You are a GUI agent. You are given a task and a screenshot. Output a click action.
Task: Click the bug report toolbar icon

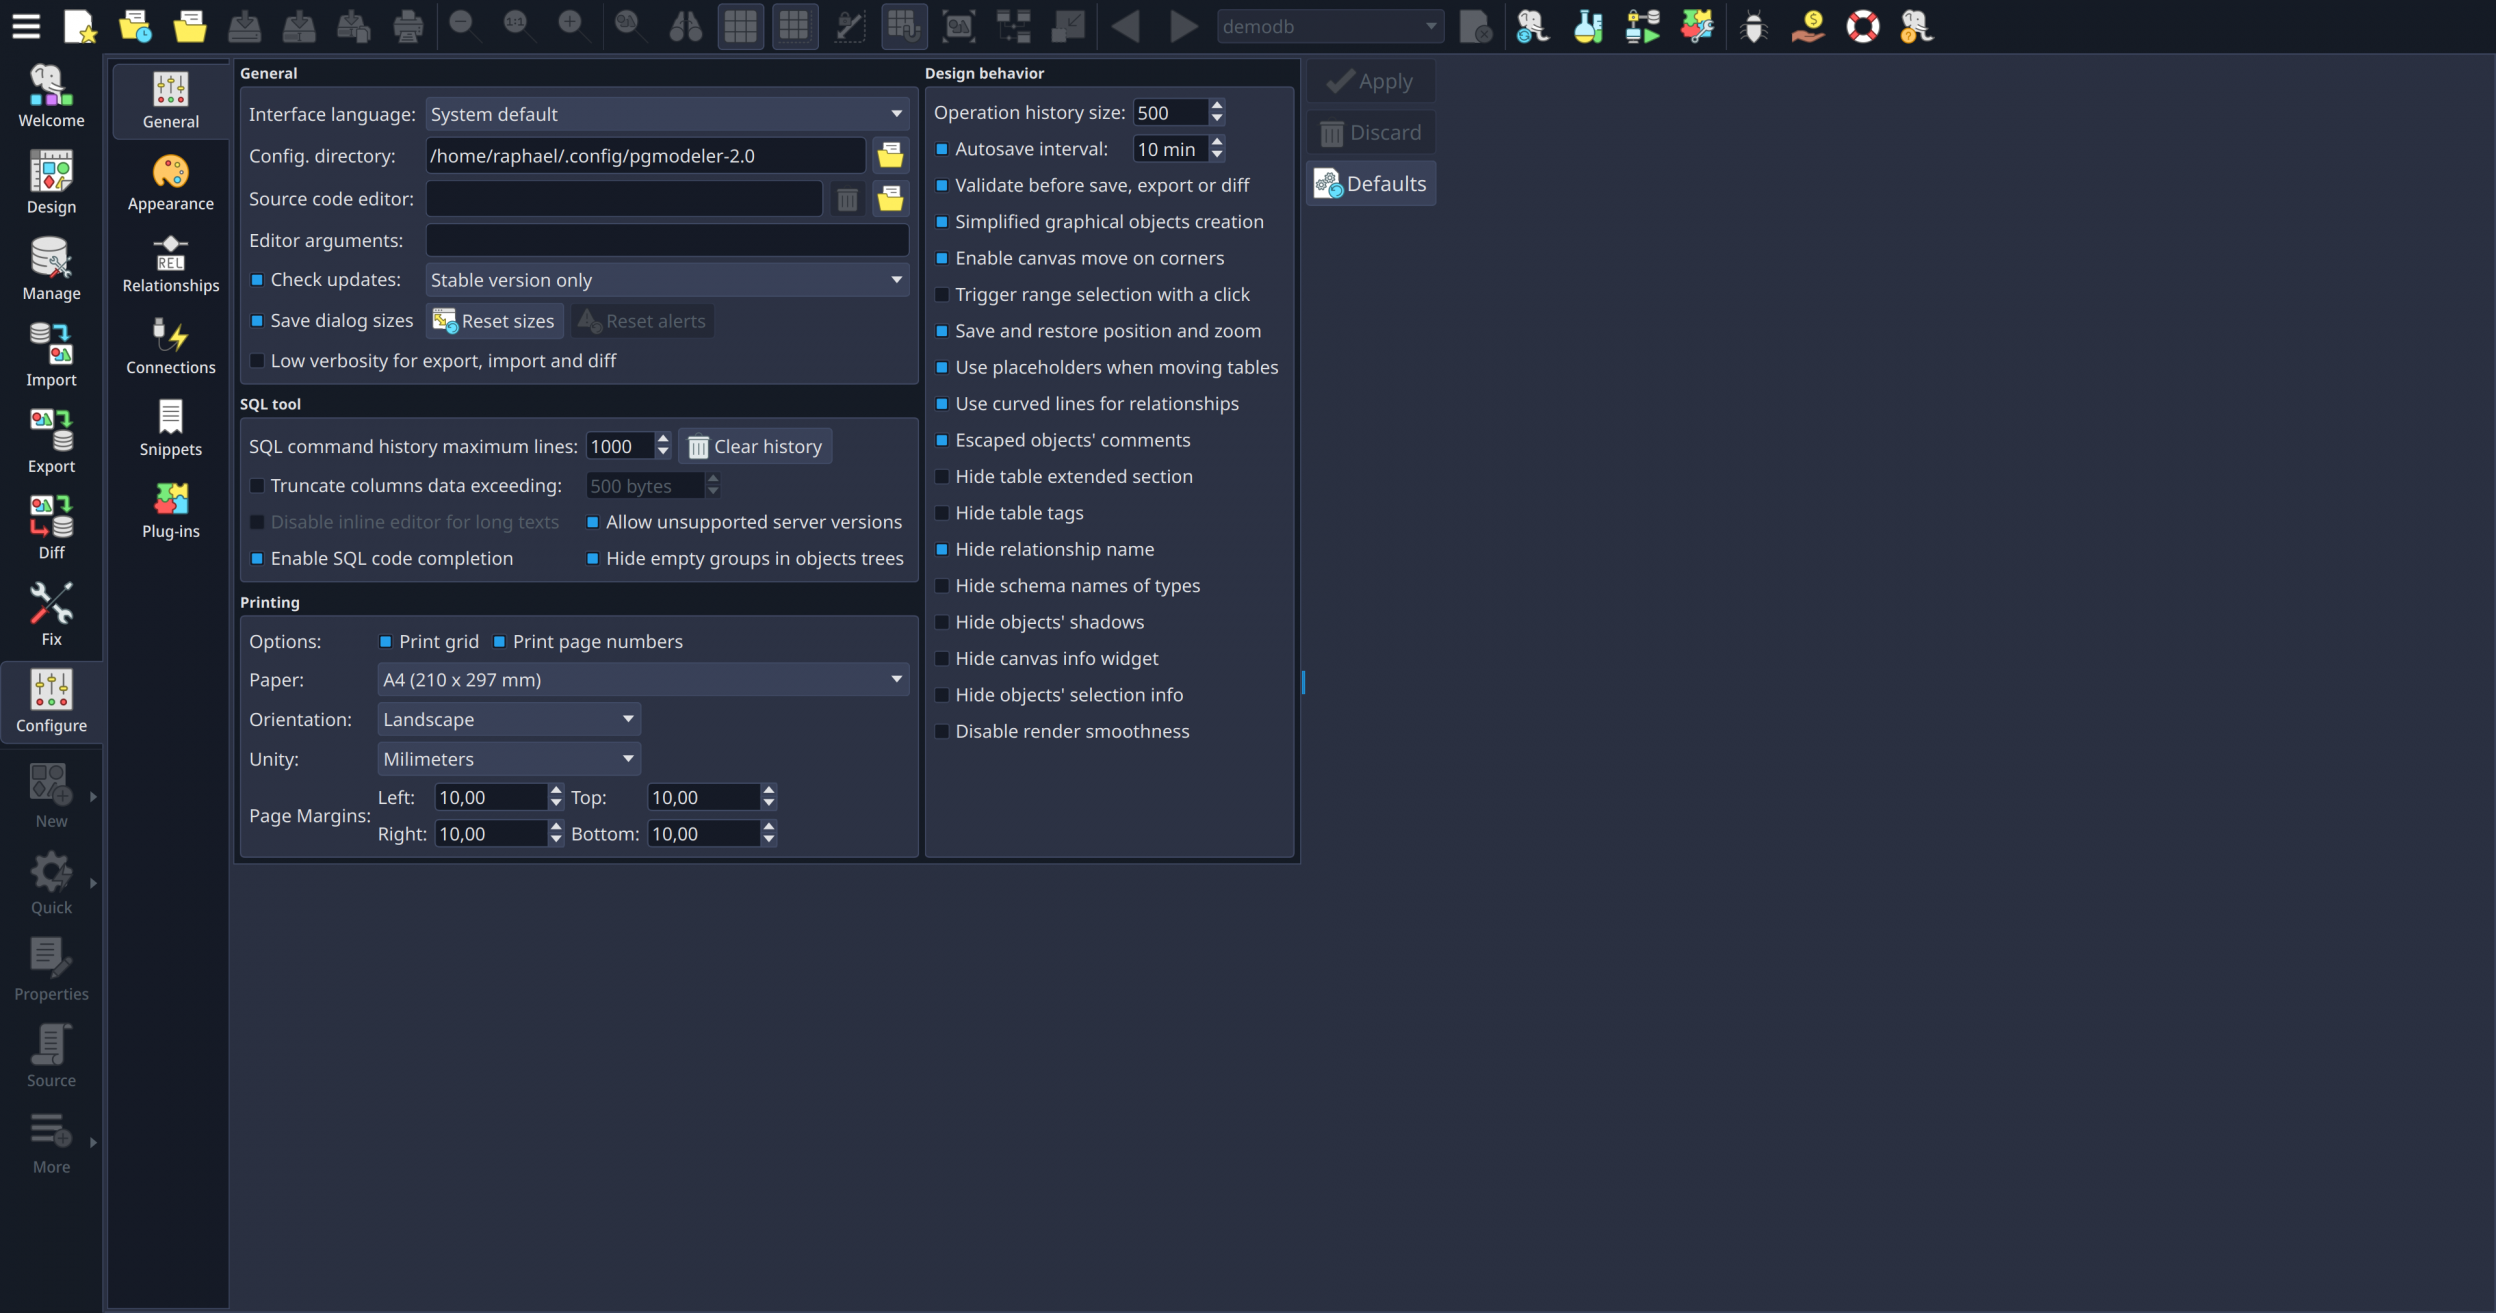1753,26
